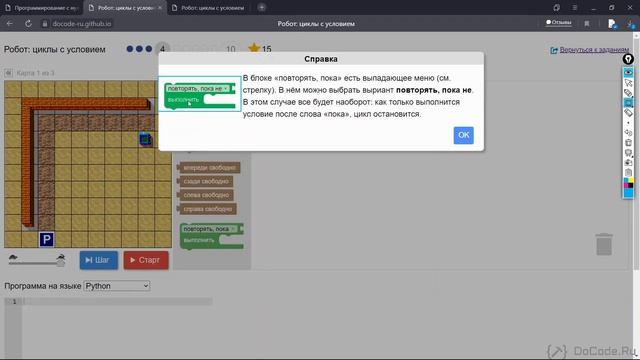Select the «сзади свободно» condition block

coord(205,181)
